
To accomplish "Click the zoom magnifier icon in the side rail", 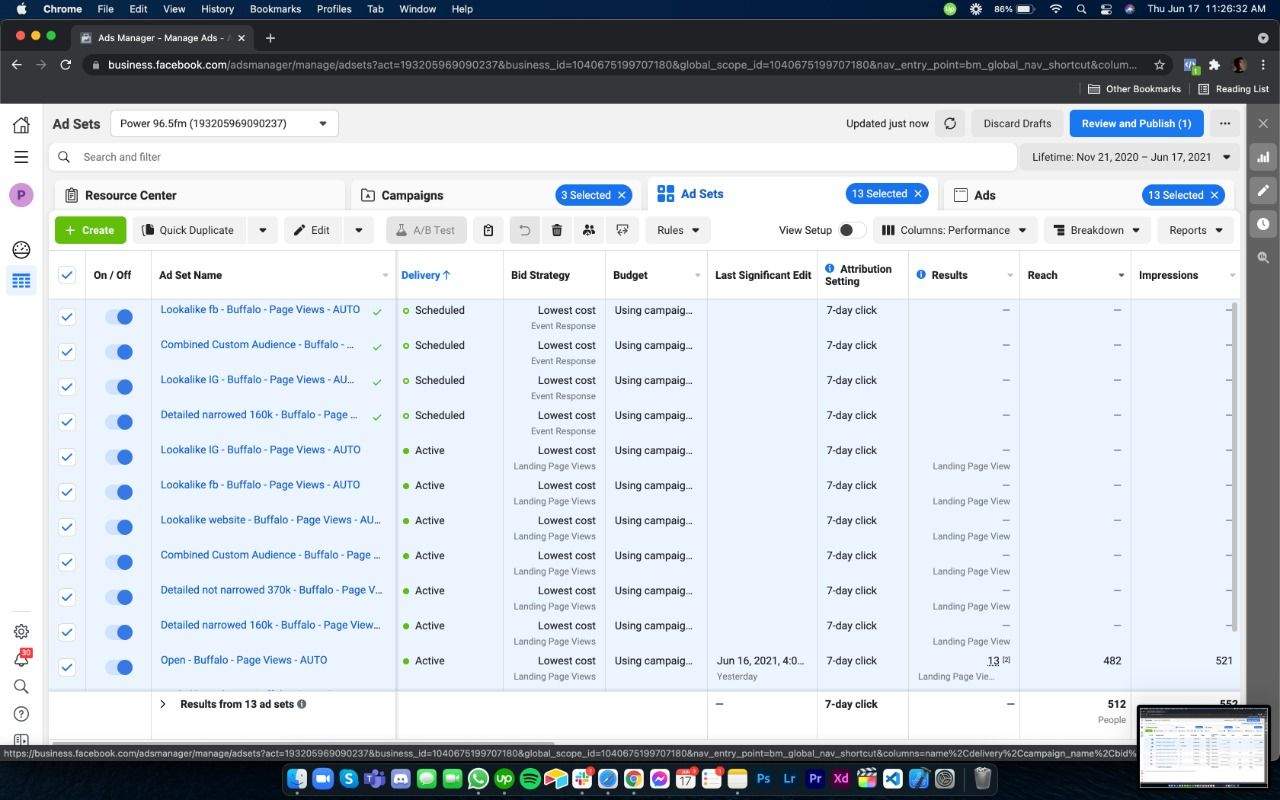I will (1263, 257).
